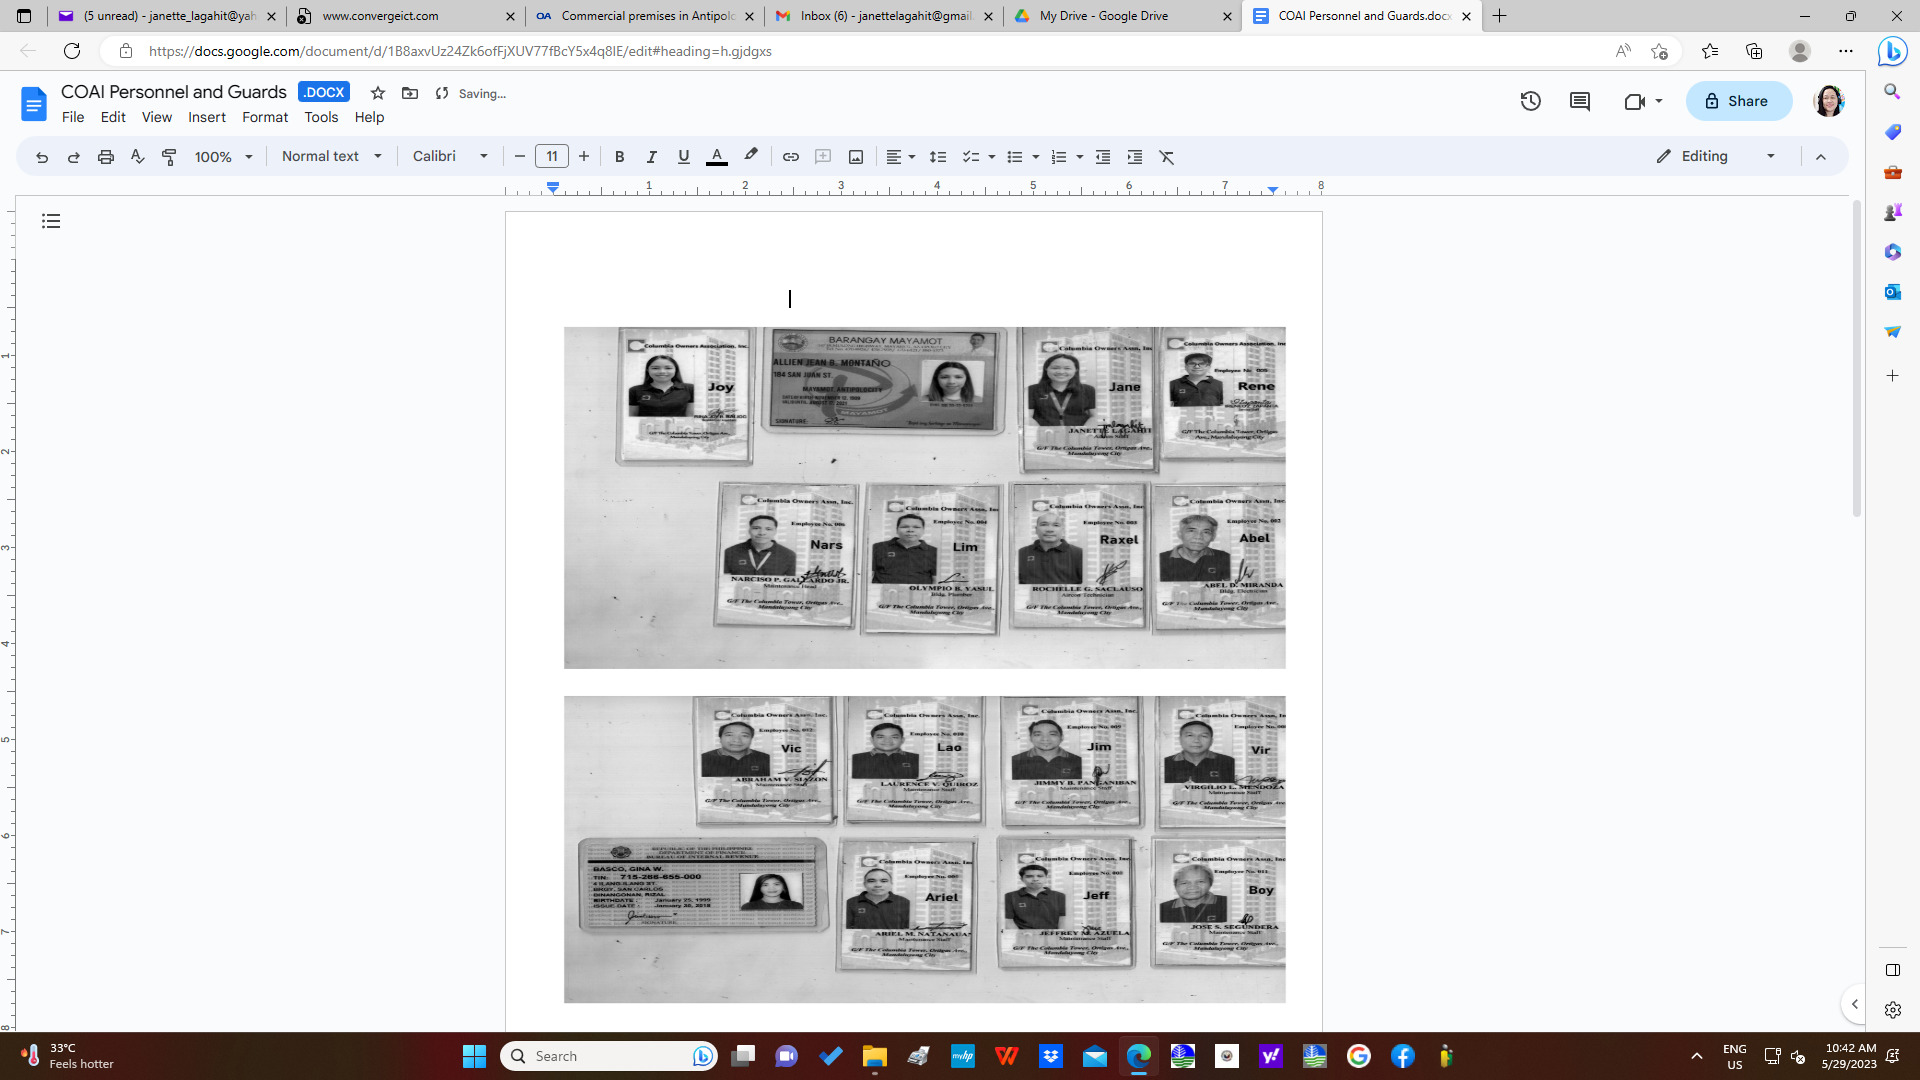The width and height of the screenshot is (1920, 1080).
Task: Show the document outline icon
Action: (51, 221)
